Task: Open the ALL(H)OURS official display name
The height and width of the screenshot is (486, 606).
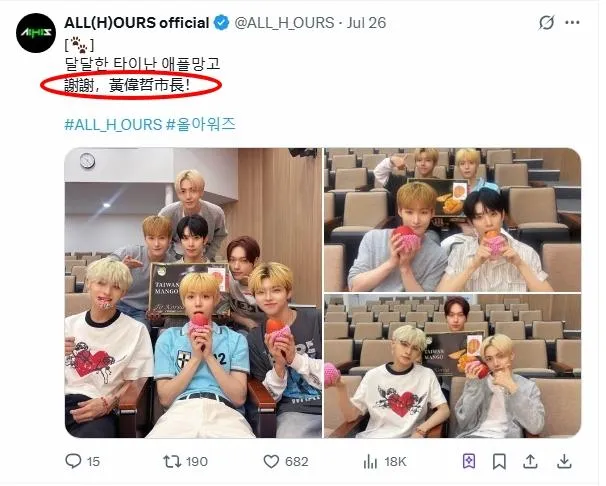Action: click(x=136, y=23)
